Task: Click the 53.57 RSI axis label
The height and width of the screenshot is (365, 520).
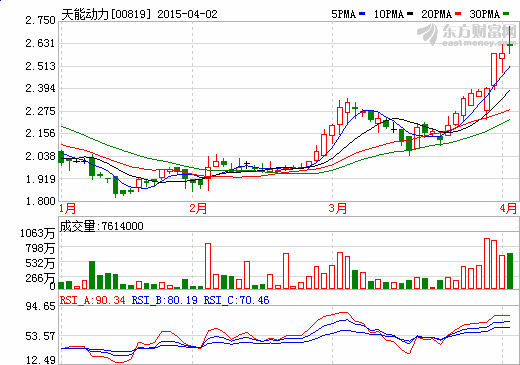Action: coord(41,336)
